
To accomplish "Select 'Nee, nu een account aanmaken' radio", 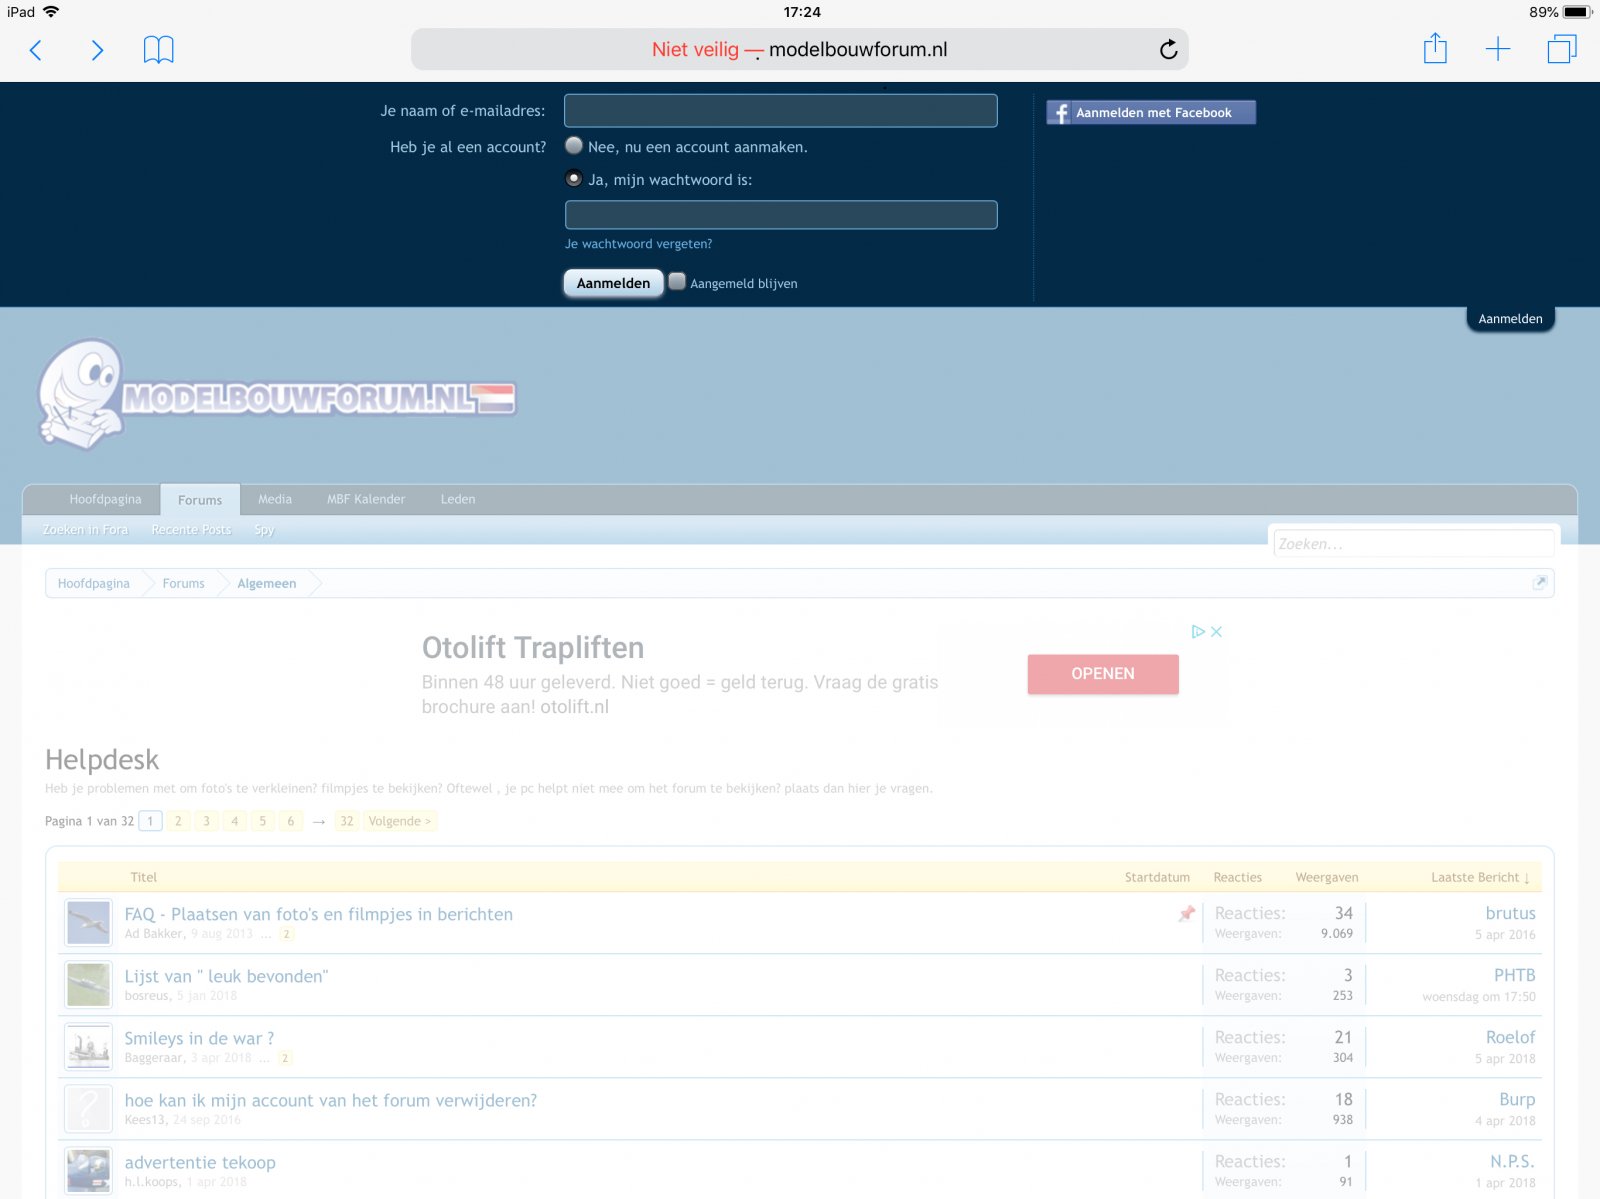I will click(x=574, y=146).
